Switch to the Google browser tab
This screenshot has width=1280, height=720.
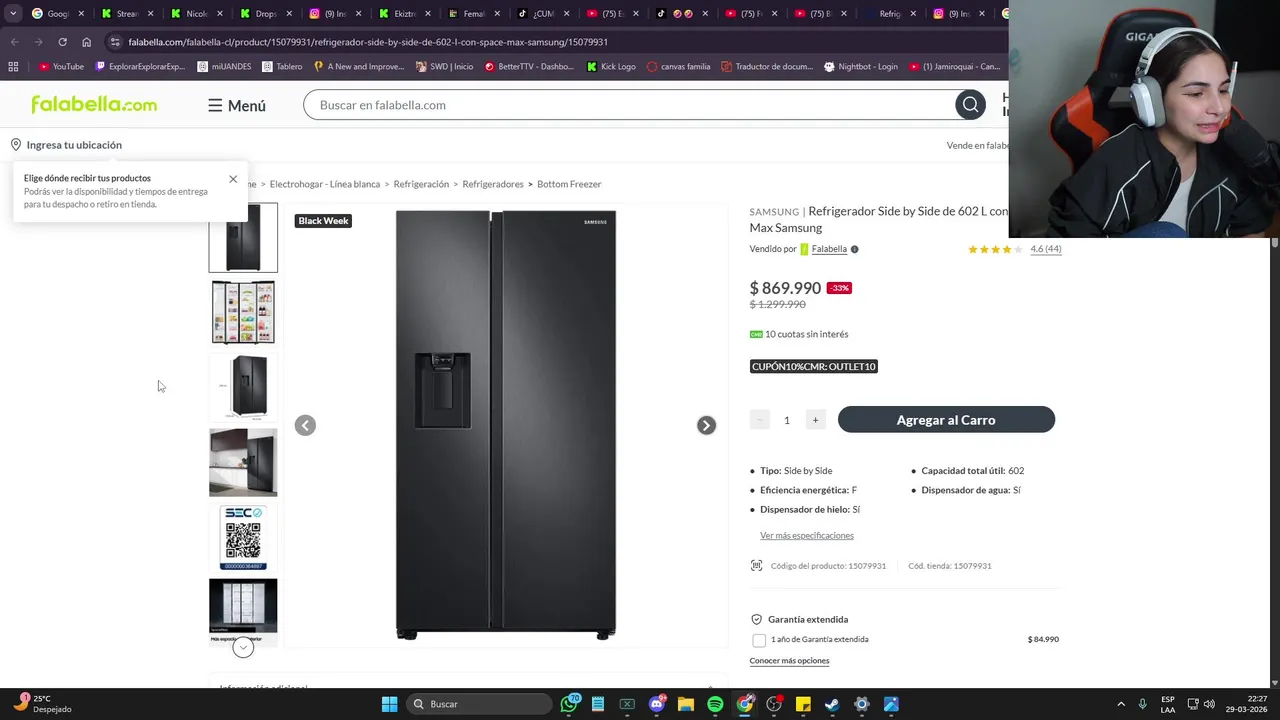pyautogui.click(x=52, y=14)
